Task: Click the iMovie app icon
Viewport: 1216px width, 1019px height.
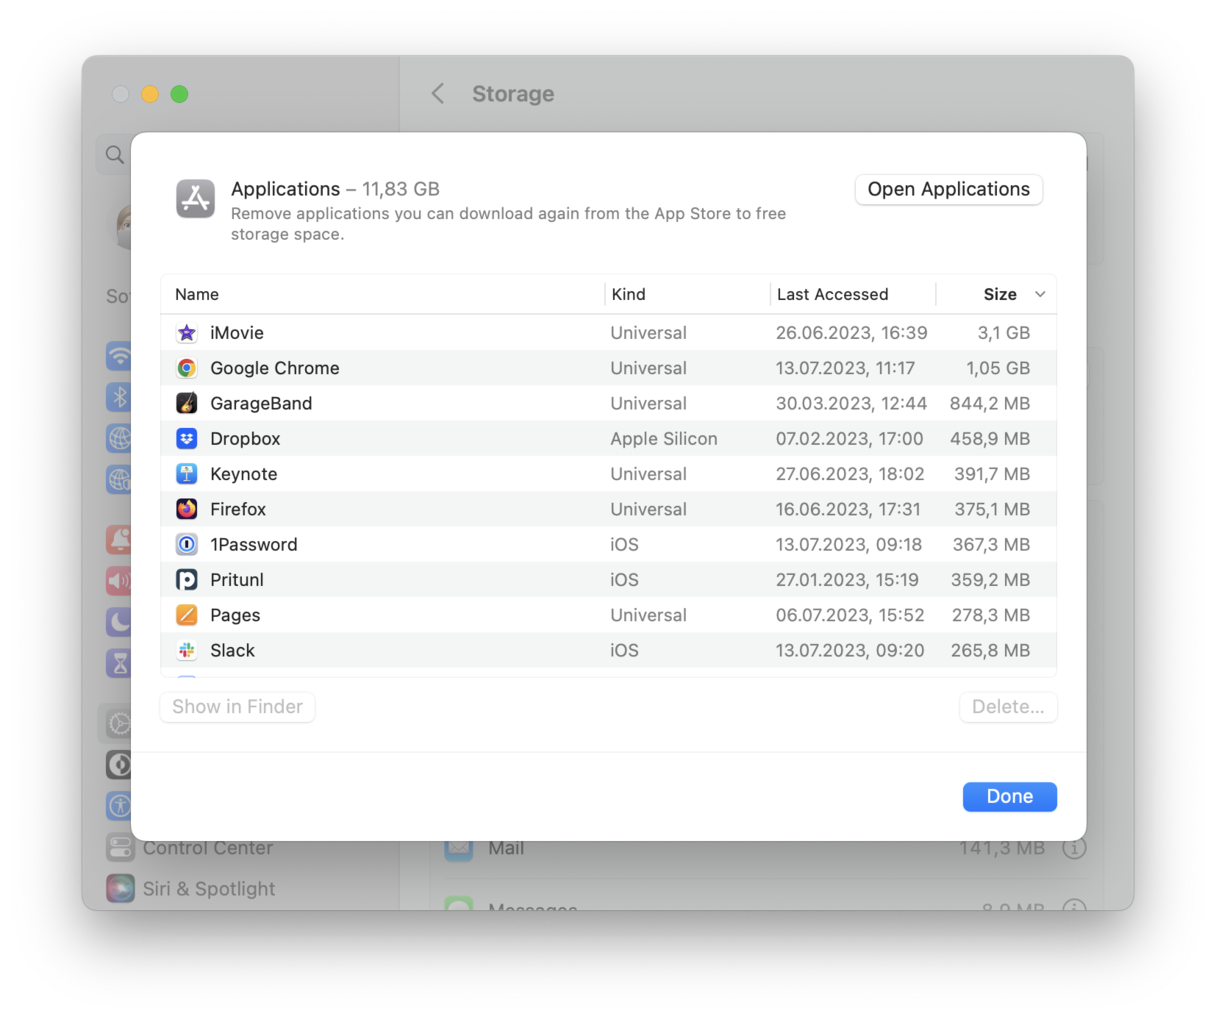Action: pyautogui.click(x=186, y=332)
